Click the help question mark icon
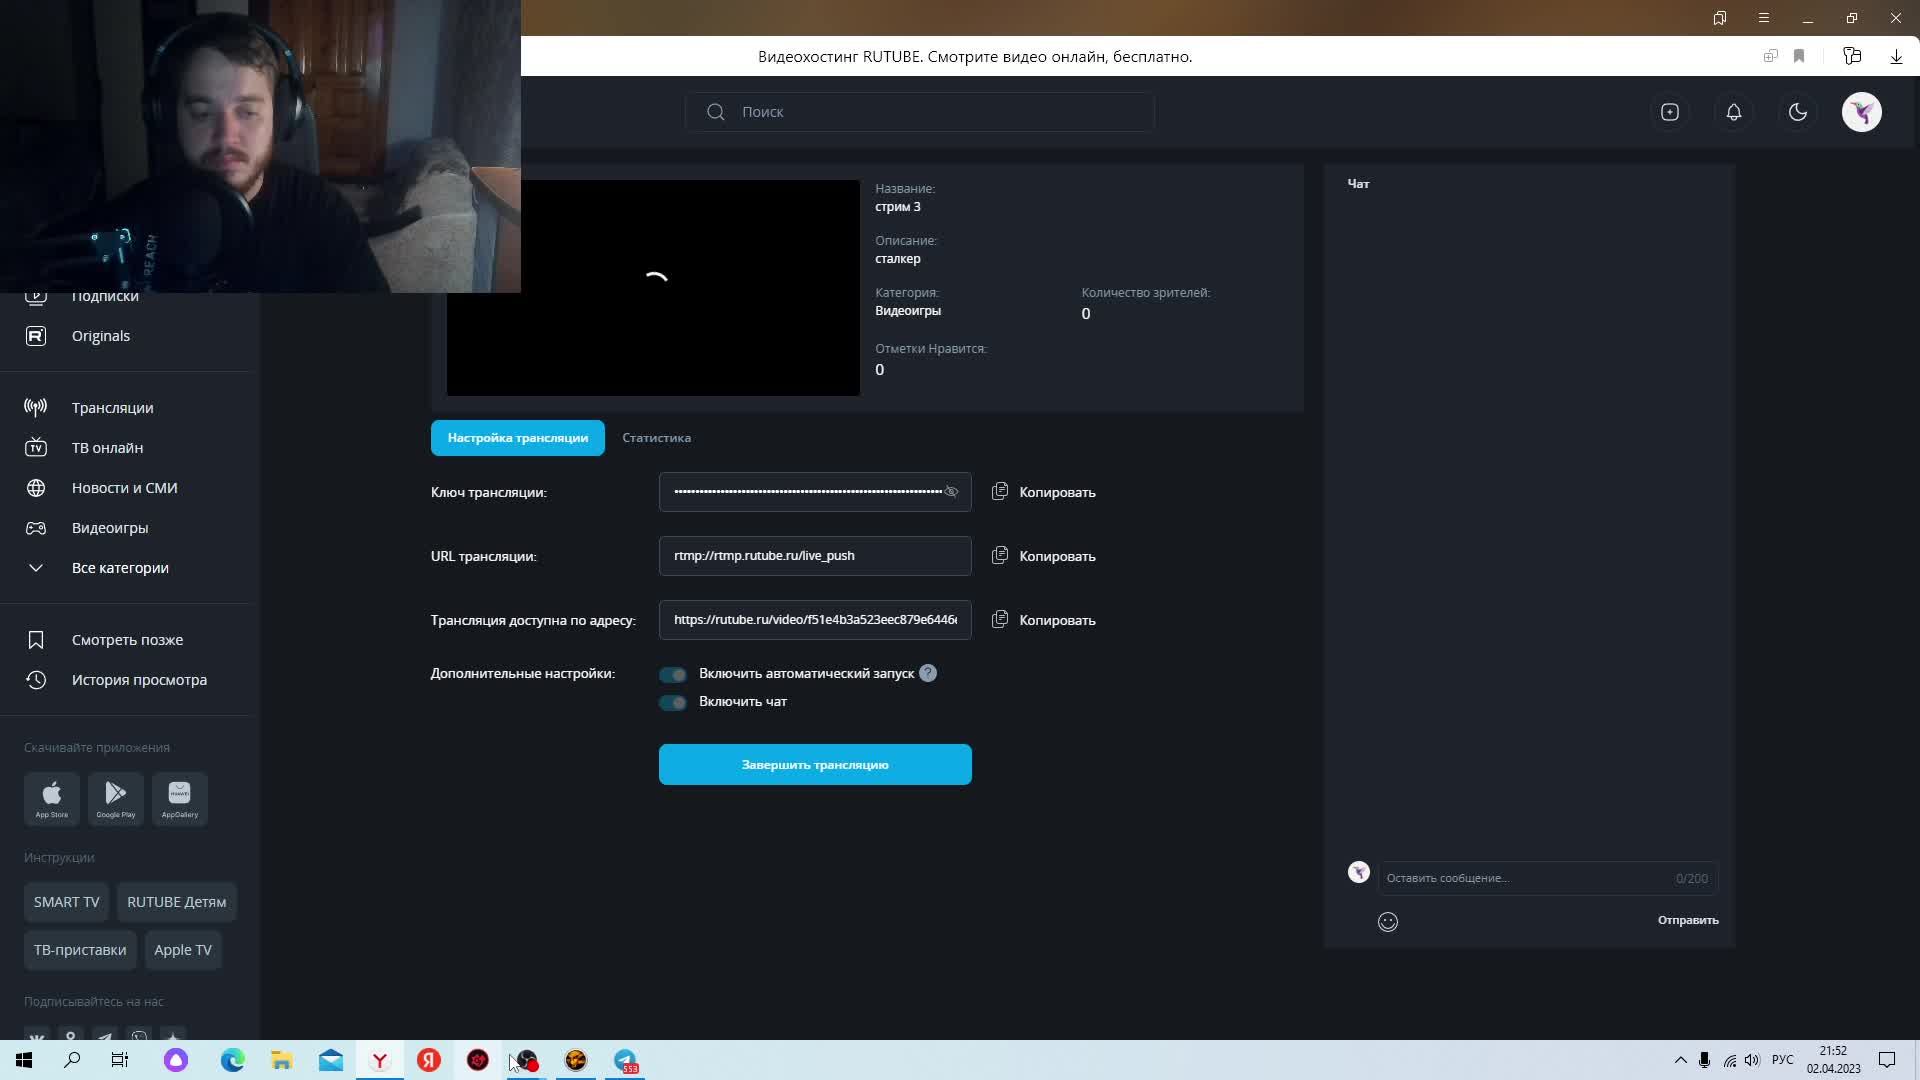 927,673
